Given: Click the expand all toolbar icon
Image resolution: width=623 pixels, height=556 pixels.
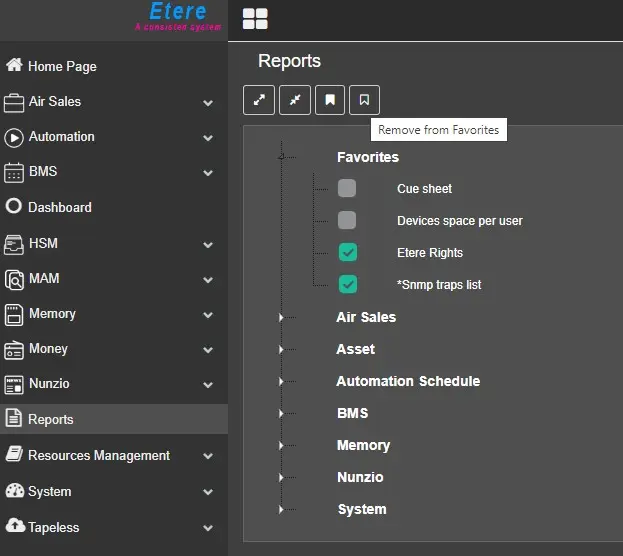Looking at the screenshot, I should pyautogui.click(x=258, y=100).
